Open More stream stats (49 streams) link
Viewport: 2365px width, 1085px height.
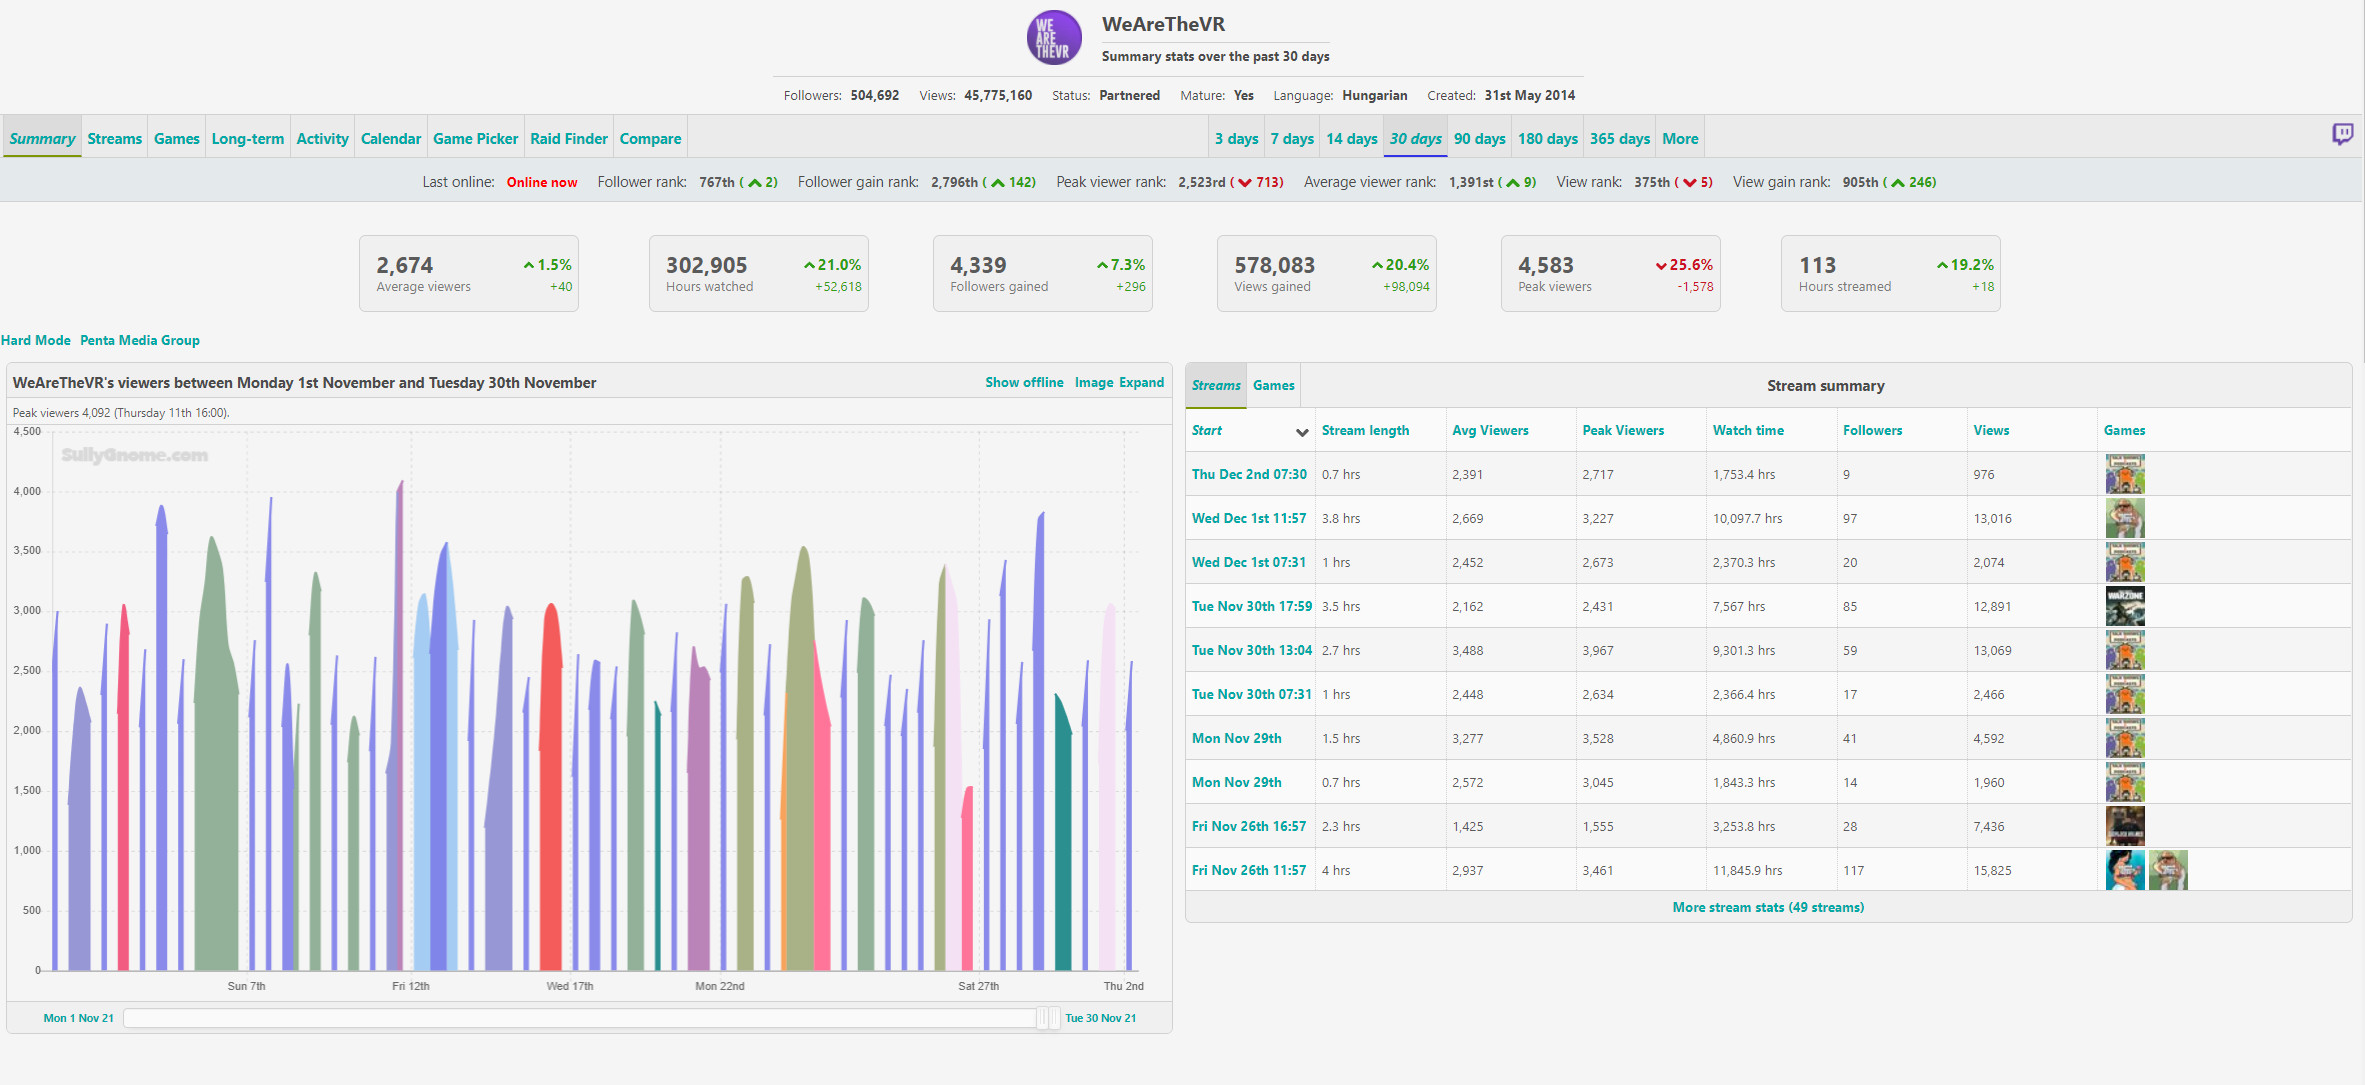(x=1768, y=907)
